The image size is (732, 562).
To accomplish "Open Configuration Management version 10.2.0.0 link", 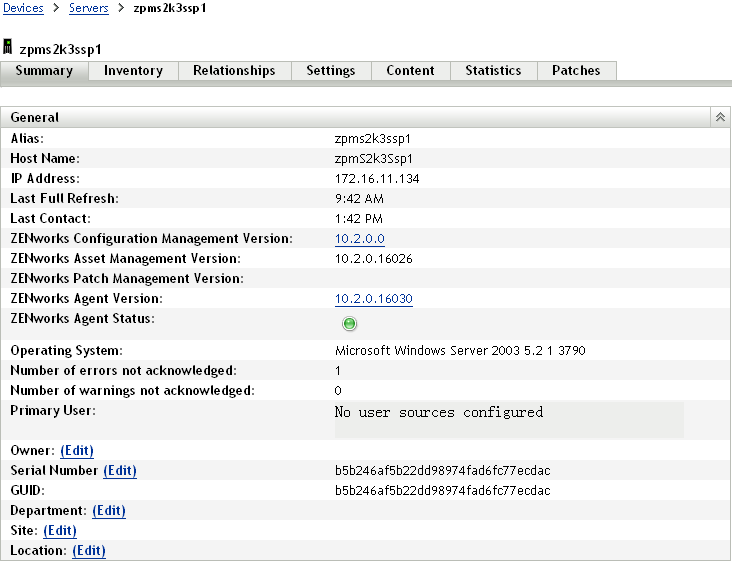I will tap(359, 239).
